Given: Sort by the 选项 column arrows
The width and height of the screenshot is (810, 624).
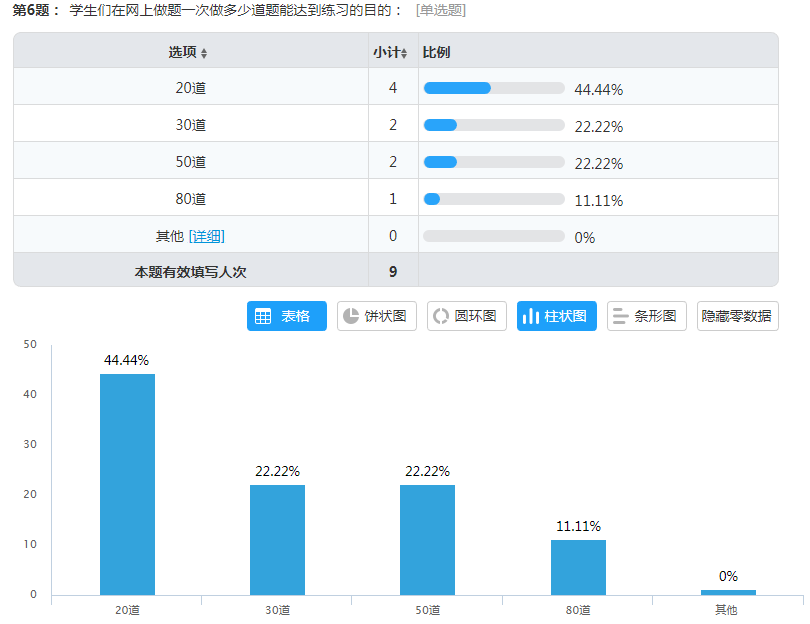Looking at the screenshot, I should pyautogui.click(x=204, y=53).
